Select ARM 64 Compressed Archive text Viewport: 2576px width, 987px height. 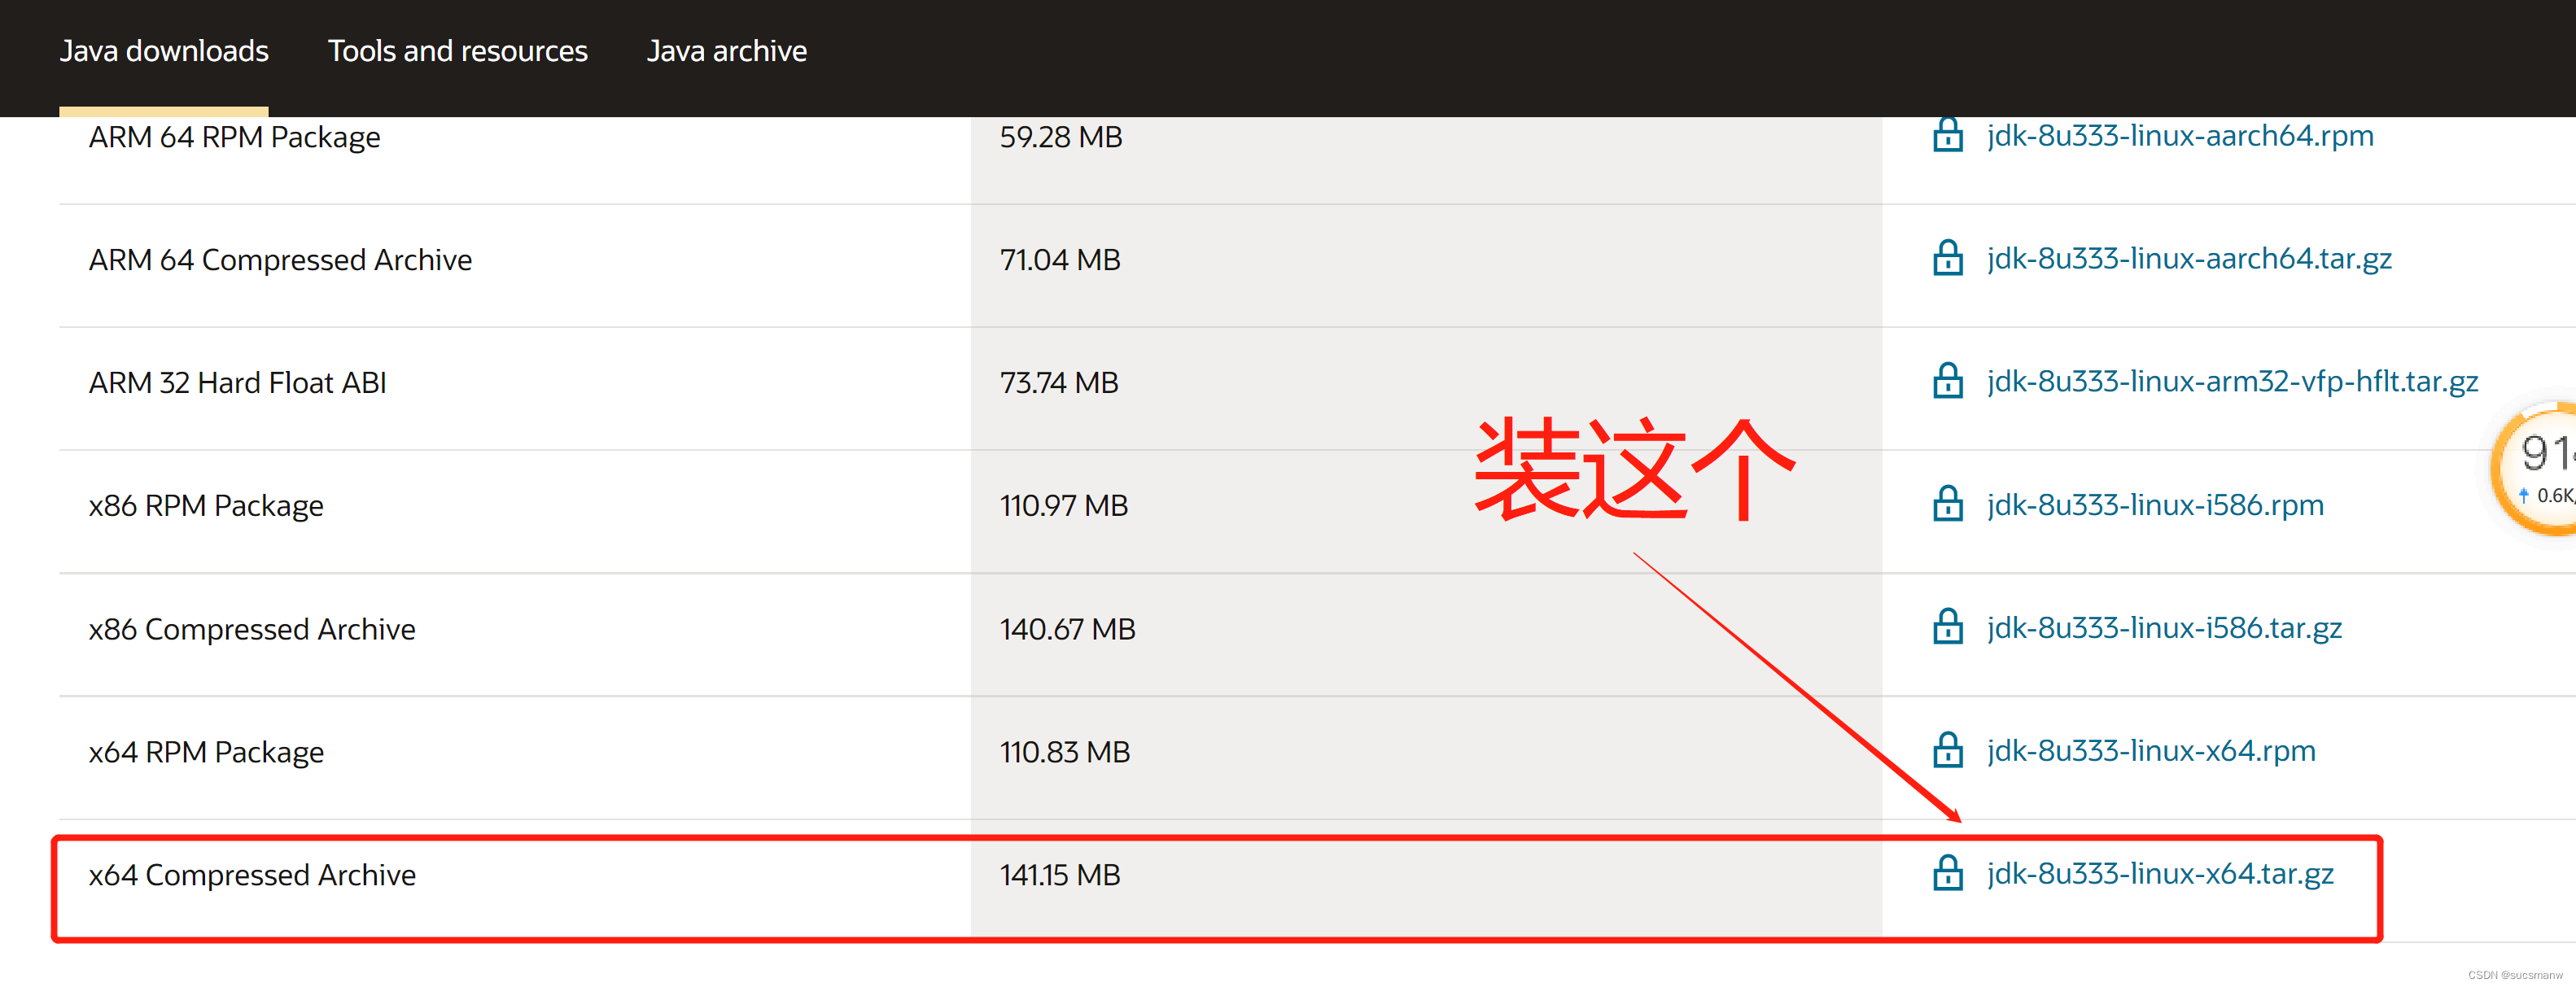point(280,260)
